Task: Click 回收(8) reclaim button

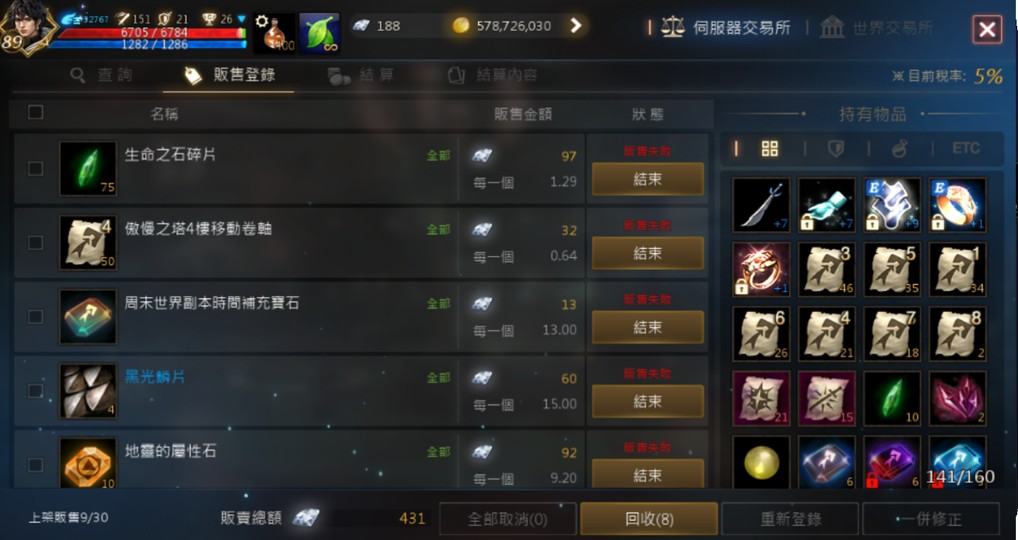Action: (649, 519)
